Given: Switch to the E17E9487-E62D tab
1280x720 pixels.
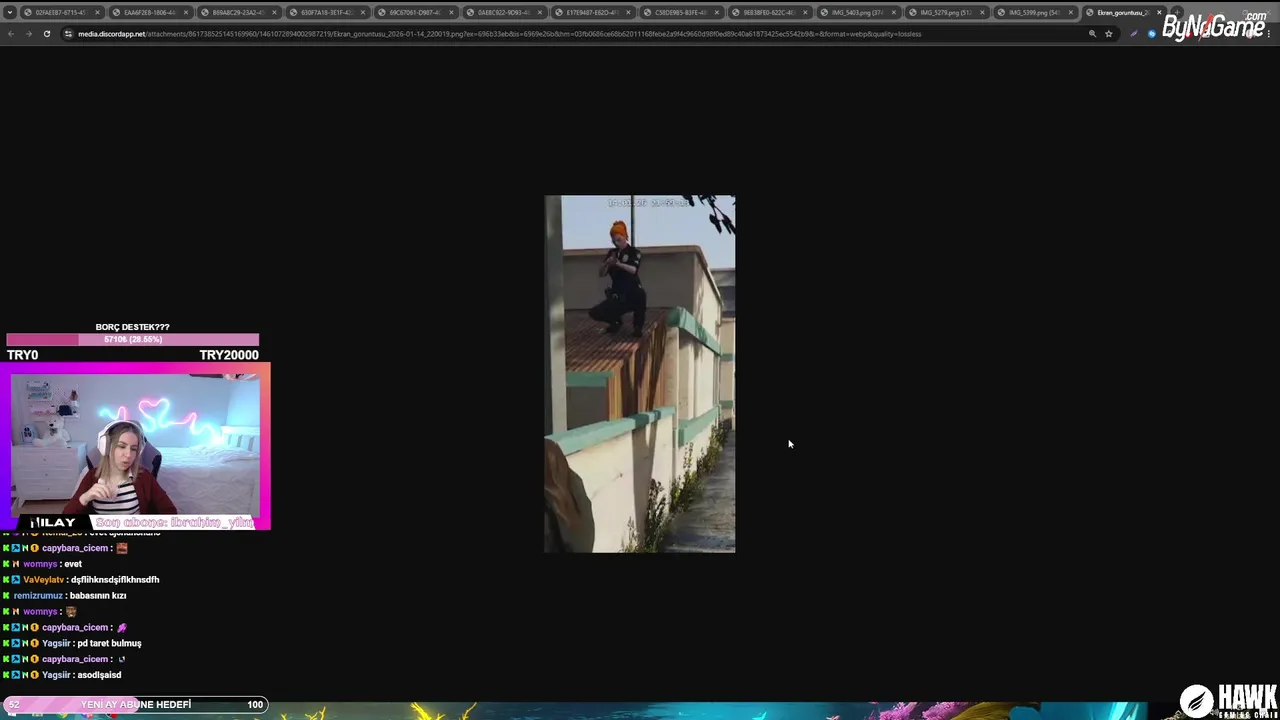Looking at the screenshot, I should point(592,13).
